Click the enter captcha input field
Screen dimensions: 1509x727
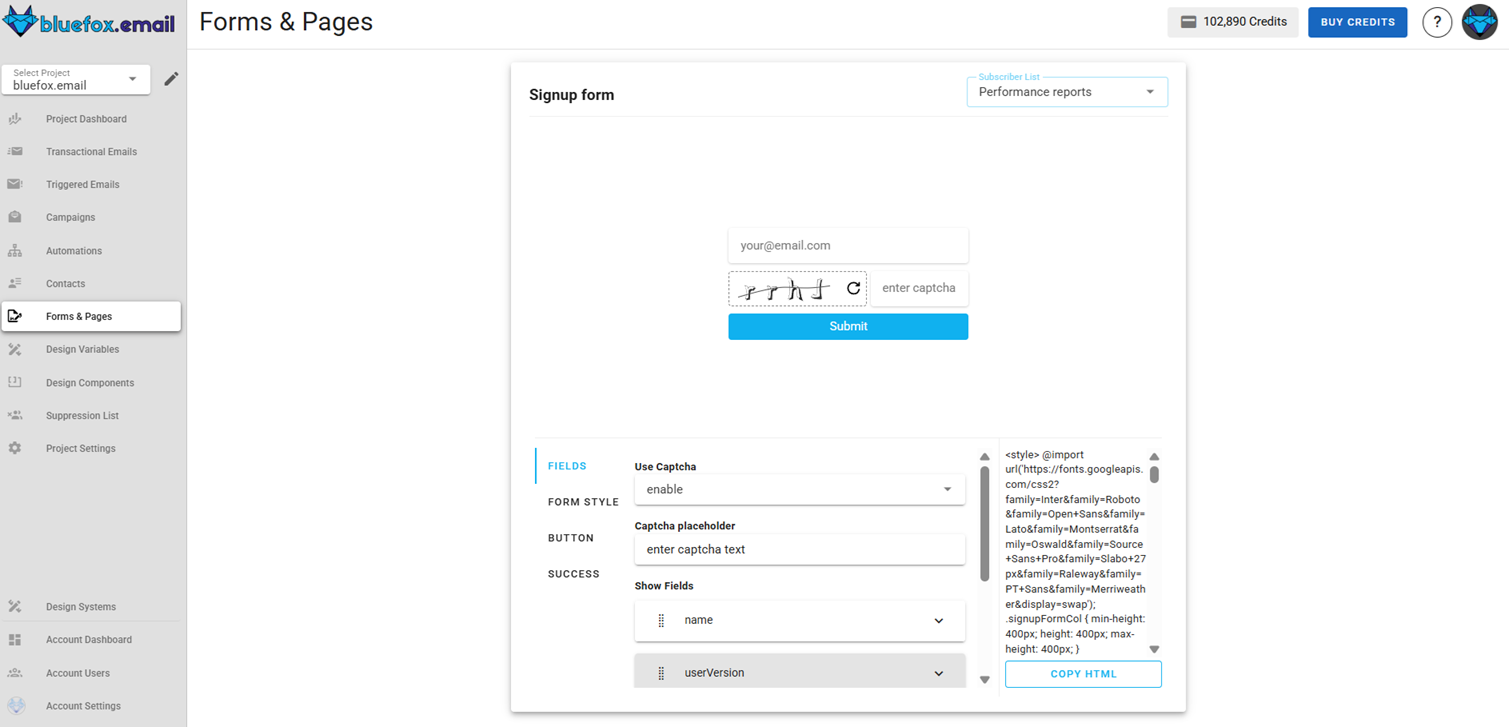(x=919, y=288)
